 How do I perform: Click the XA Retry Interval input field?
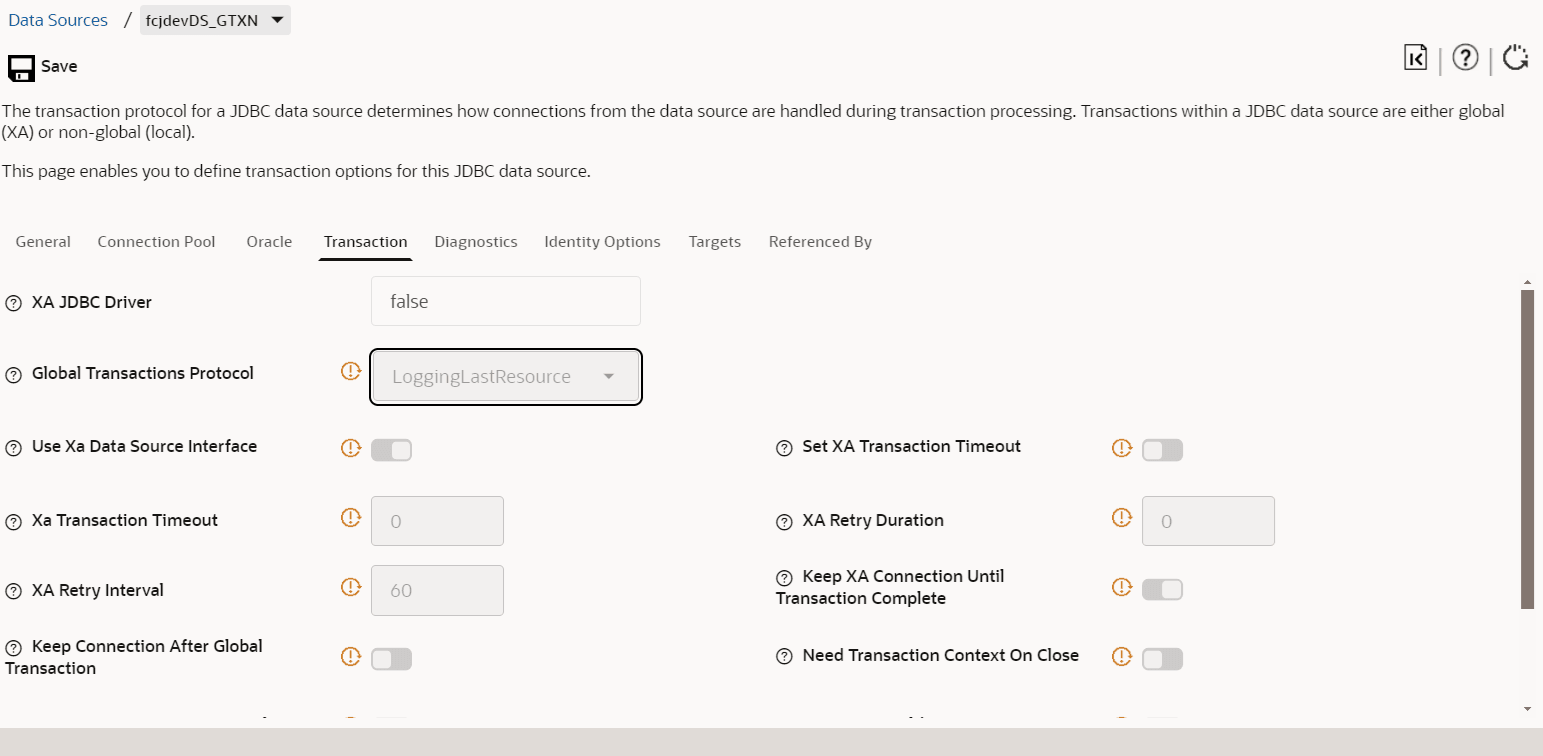click(x=437, y=591)
